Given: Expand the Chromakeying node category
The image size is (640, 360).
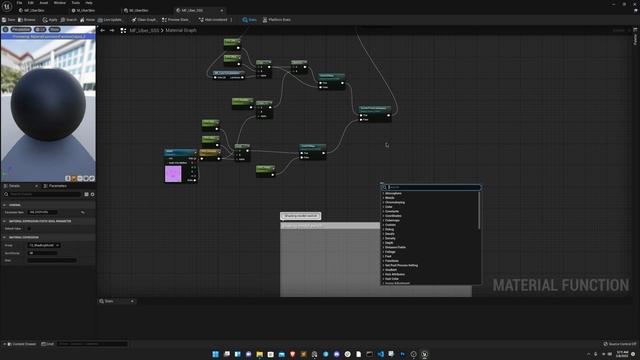Looking at the screenshot, I should [395, 202].
